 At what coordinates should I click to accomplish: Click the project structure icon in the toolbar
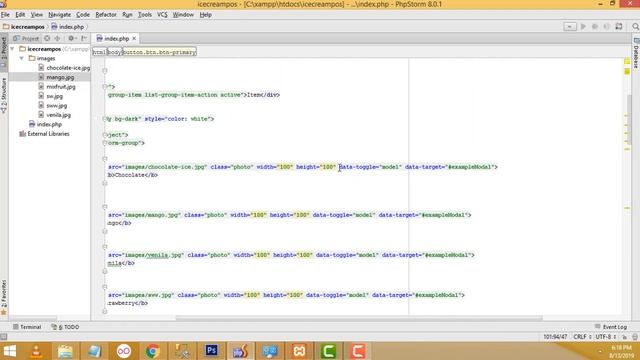coord(619,27)
